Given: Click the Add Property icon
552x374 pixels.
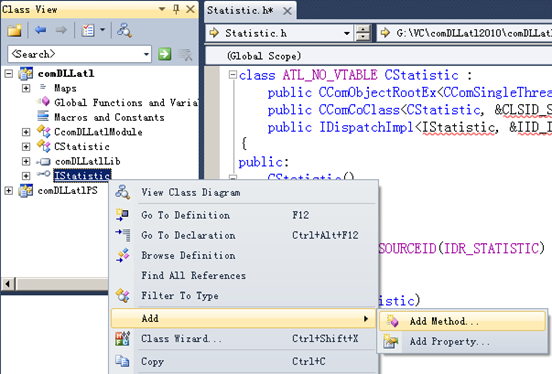Looking at the screenshot, I should [391, 341].
